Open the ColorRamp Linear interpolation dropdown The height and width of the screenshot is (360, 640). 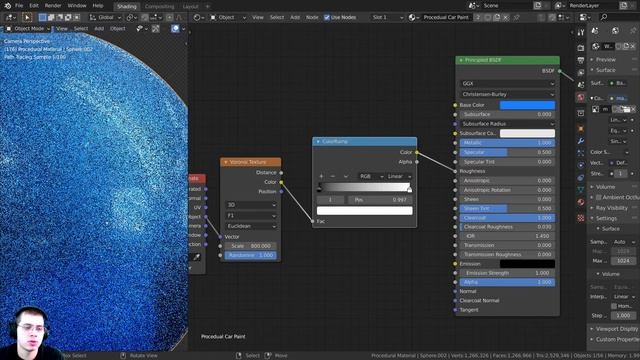click(399, 176)
